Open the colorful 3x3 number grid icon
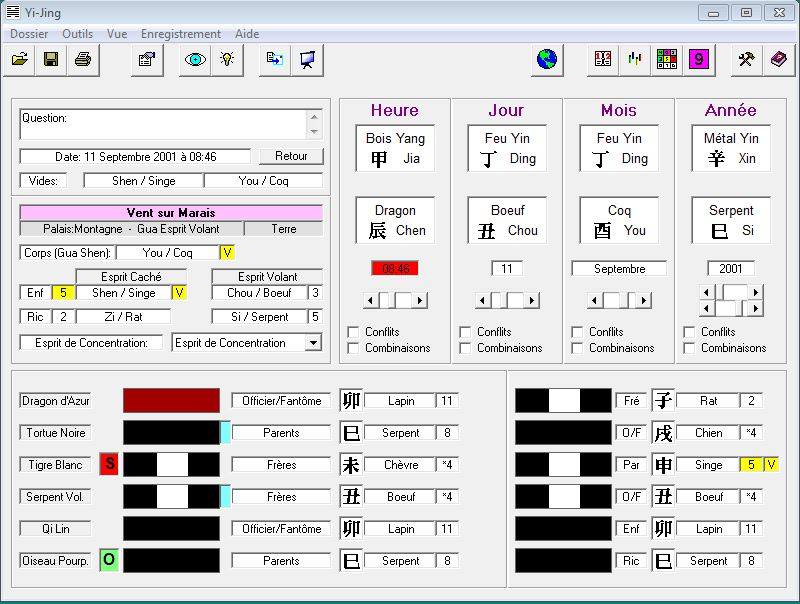 (x=667, y=60)
